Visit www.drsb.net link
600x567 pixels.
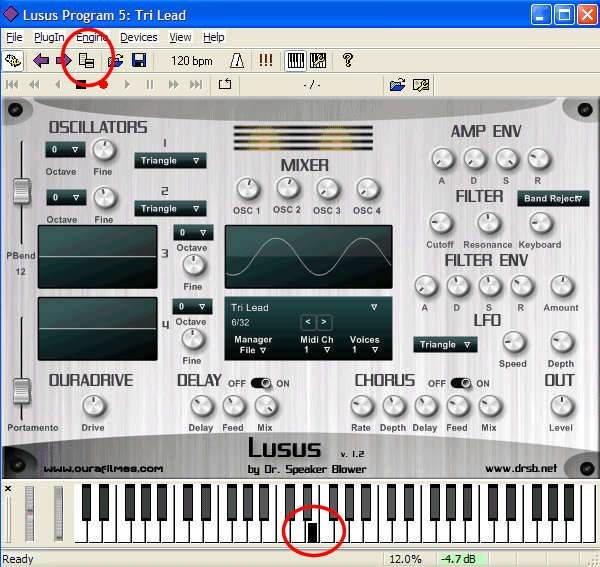click(521, 468)
